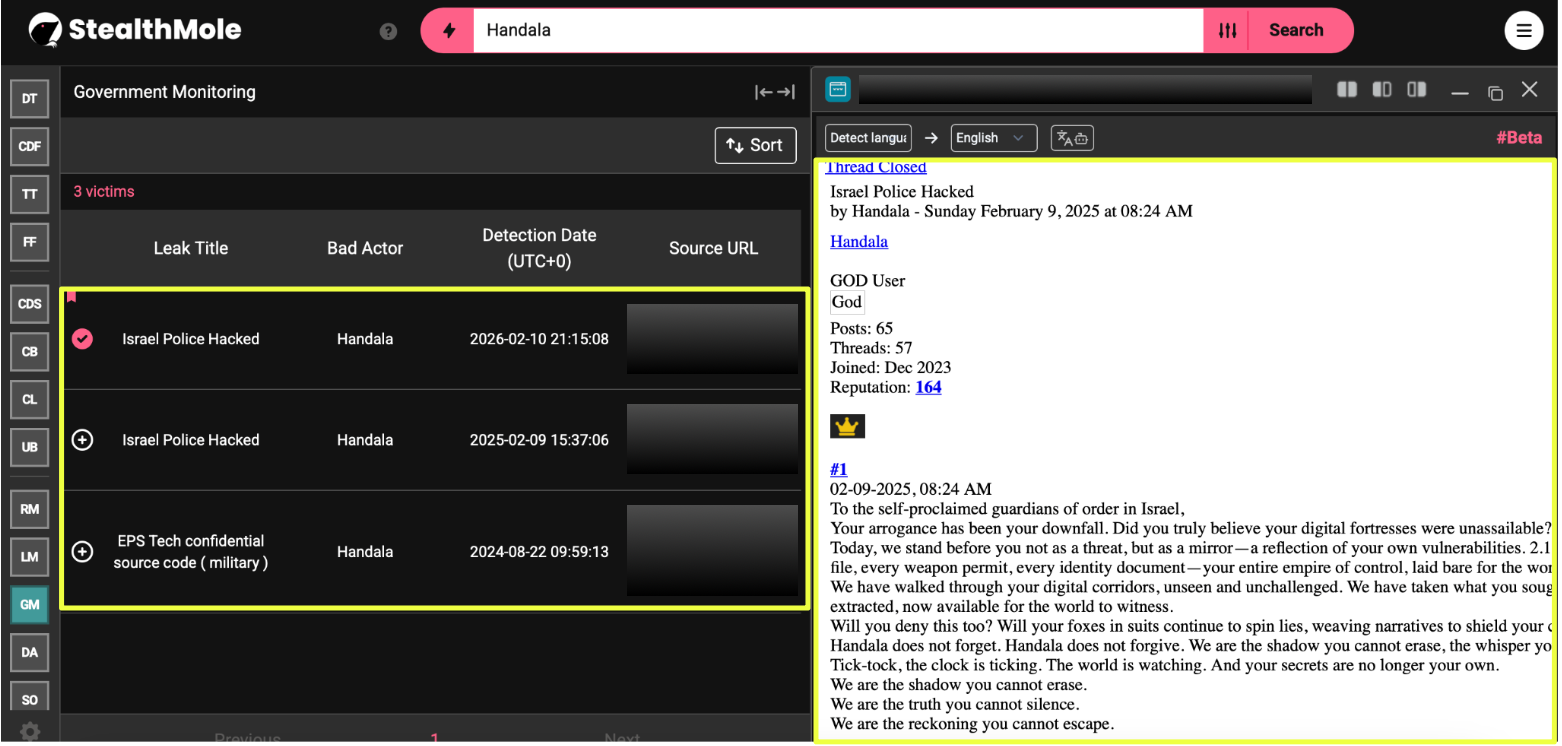Open the Detect language dropdown
This screenshot has height=746, width=1562.
[868, 138]
